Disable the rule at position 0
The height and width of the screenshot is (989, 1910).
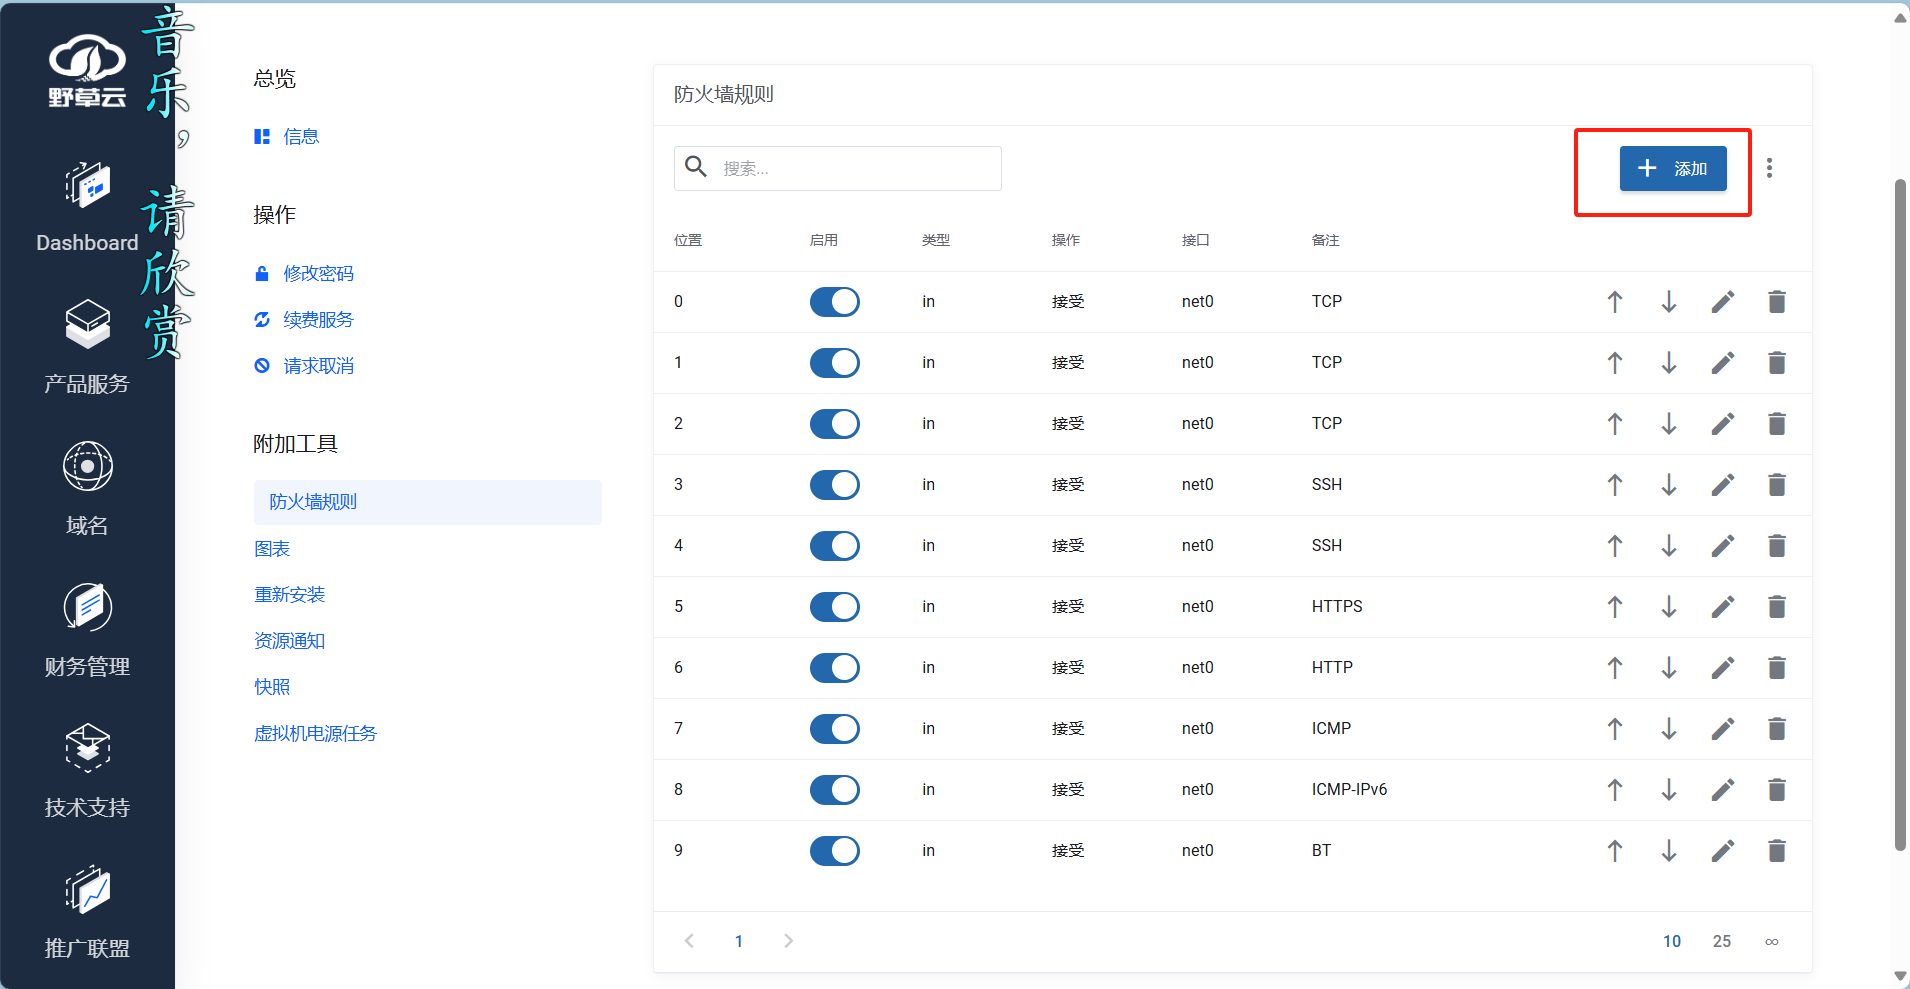835,302
